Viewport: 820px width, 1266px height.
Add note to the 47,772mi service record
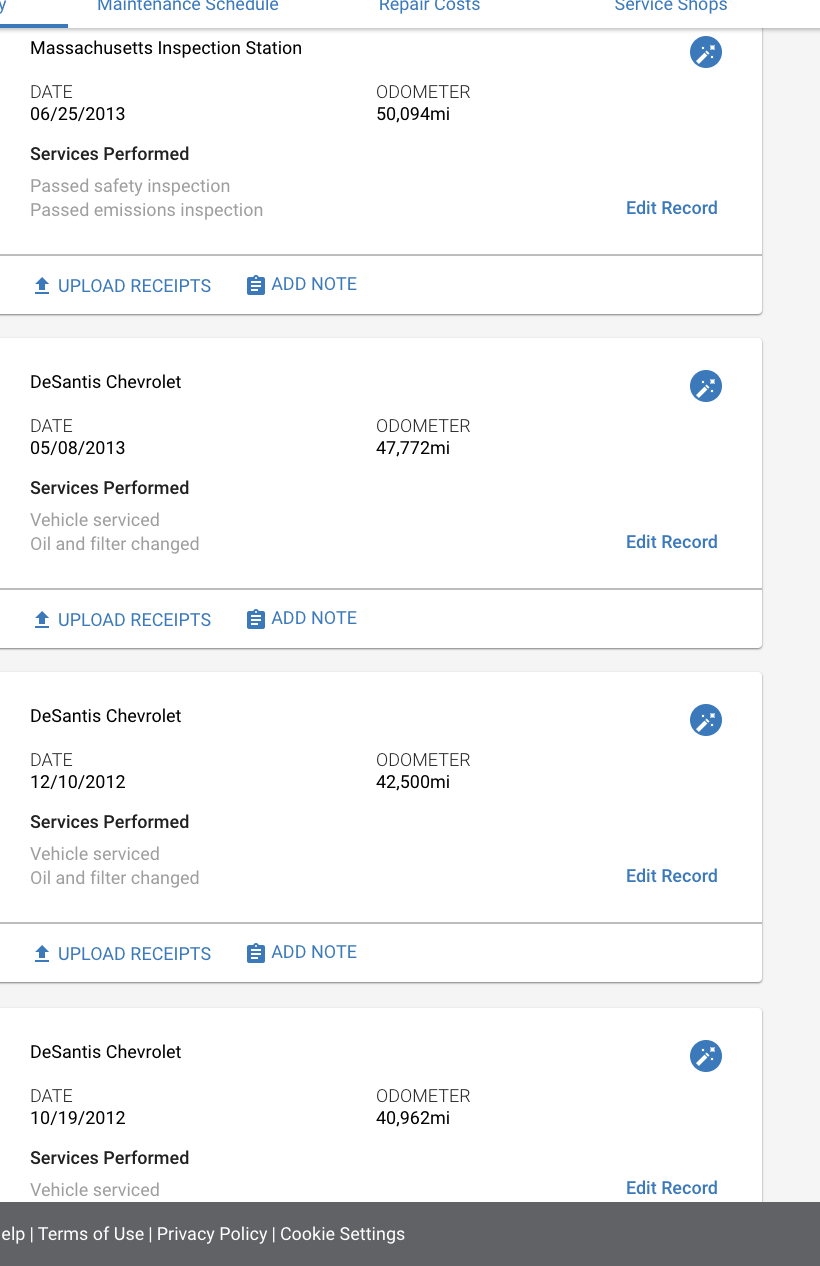coord(301,618)
